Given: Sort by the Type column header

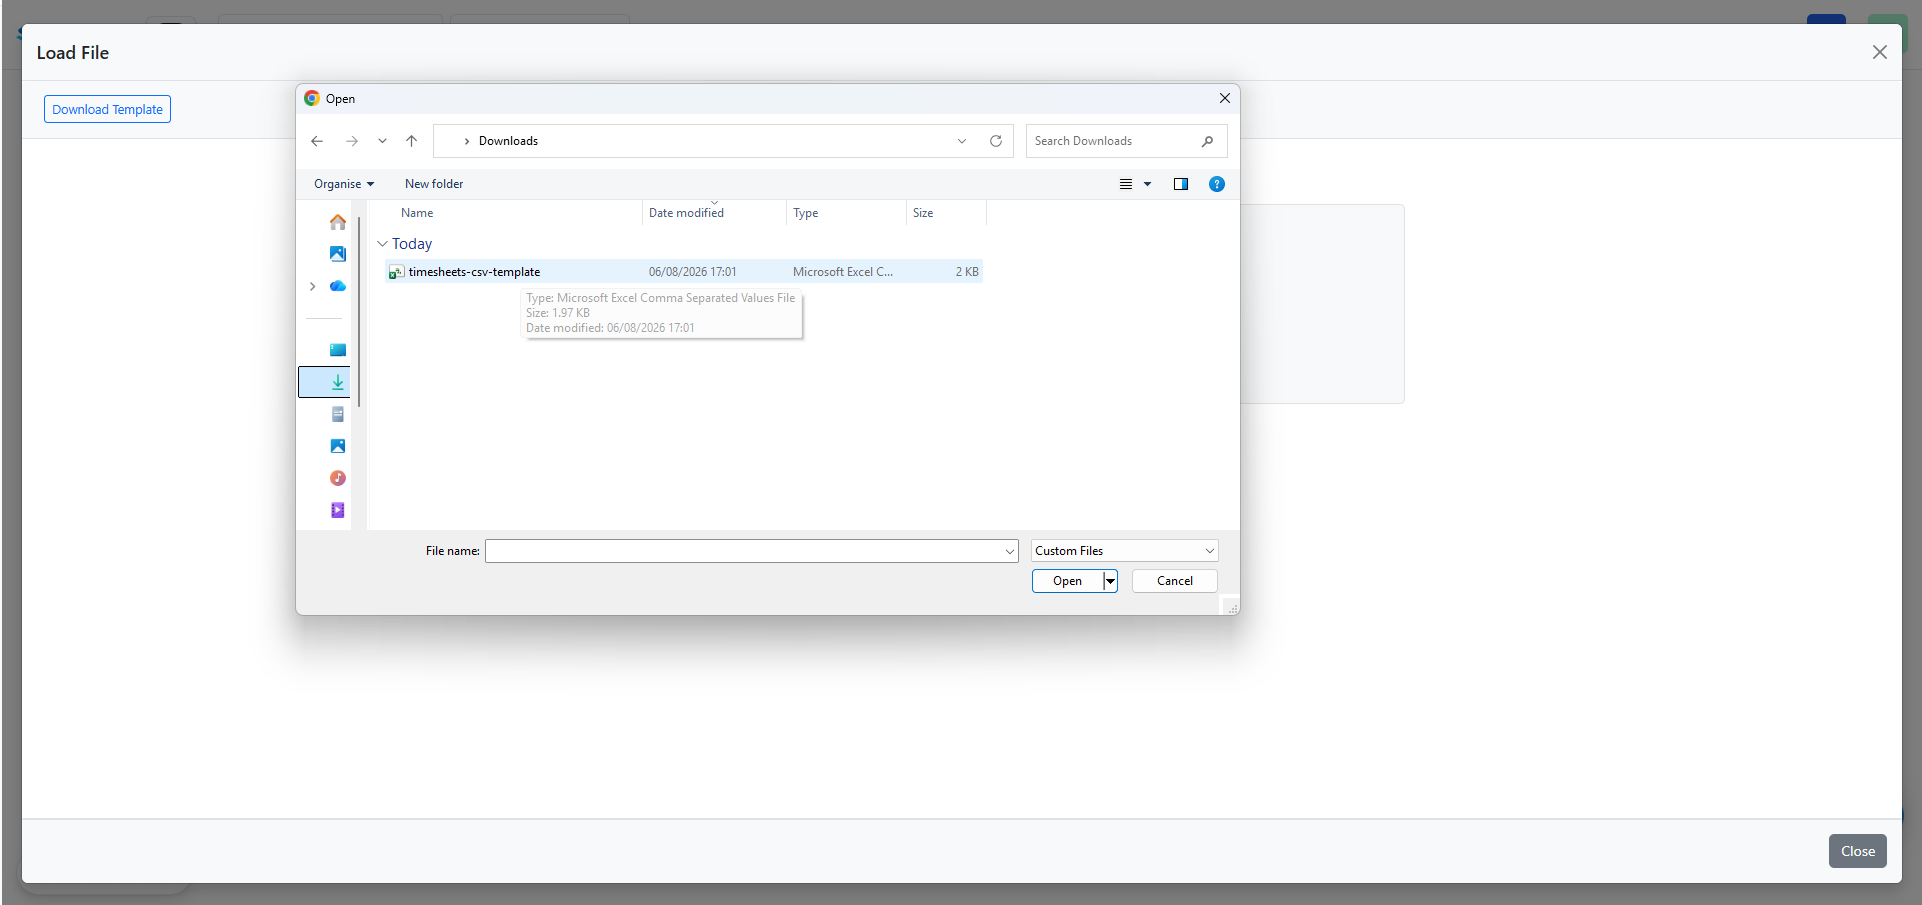Looking at the screenshot, I should point(805,213).
